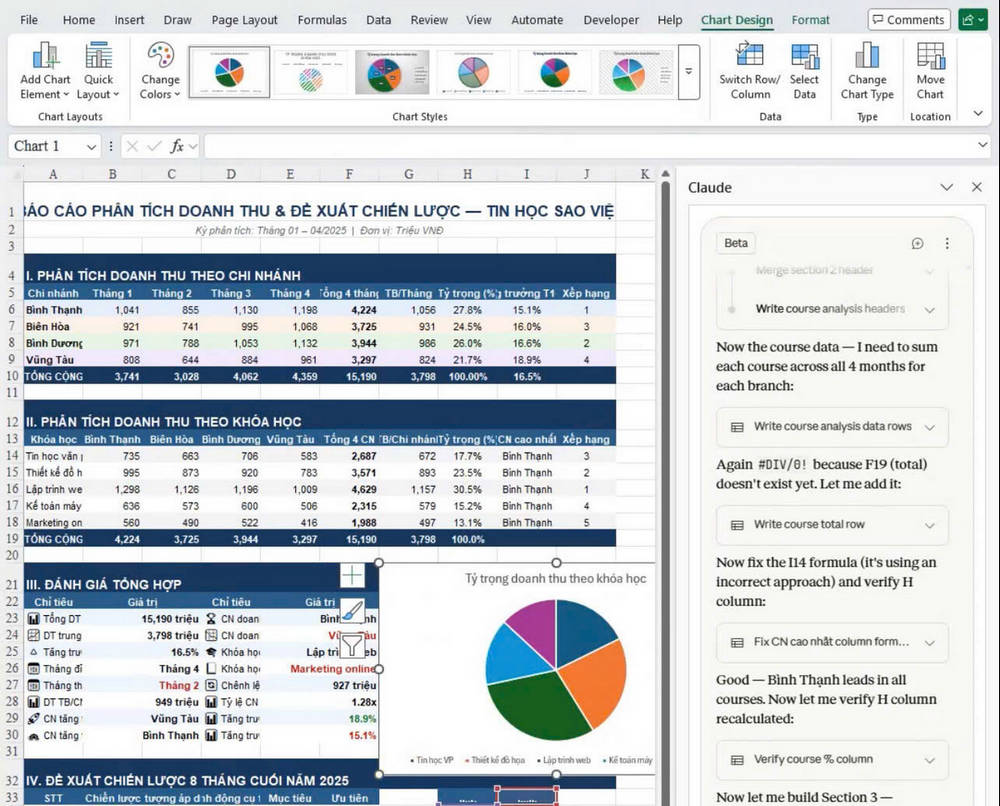Screen dimensions: 1000x806
Task: Open Select Data dialog
Action: coord(804,71)
